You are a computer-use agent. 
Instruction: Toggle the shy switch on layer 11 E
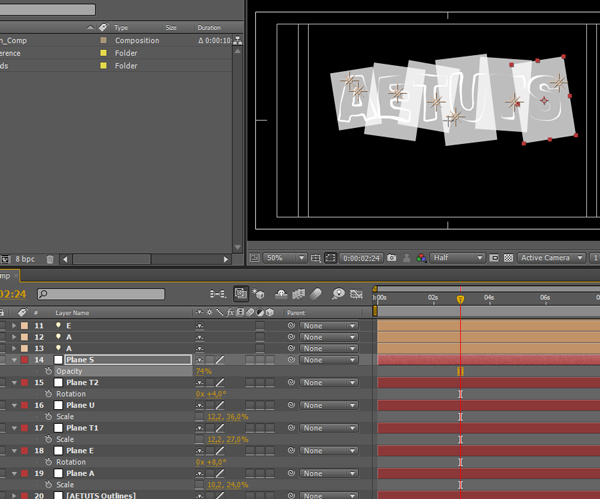point(199,326)
